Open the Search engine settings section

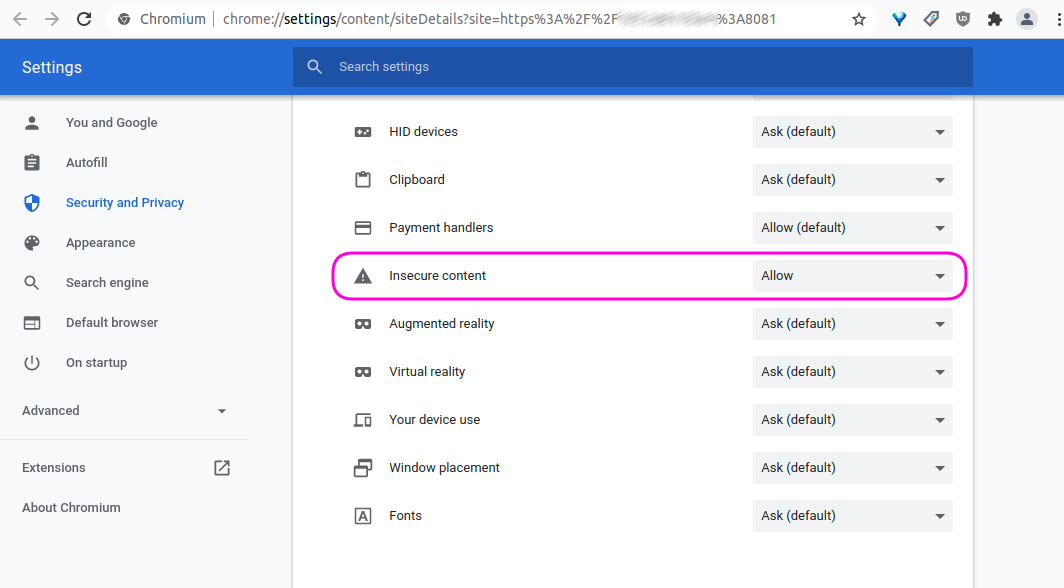click(108, 282)
